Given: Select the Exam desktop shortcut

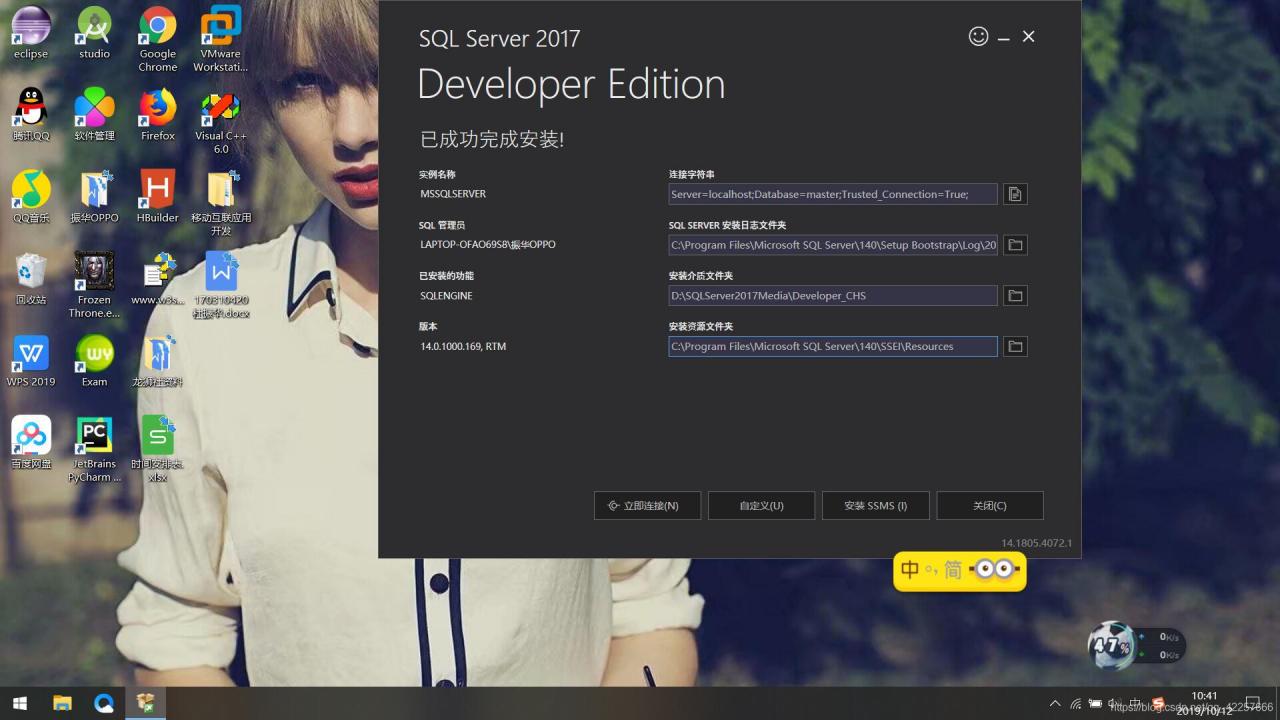Looking at the screenshot, I should click(x=94, y=360).
